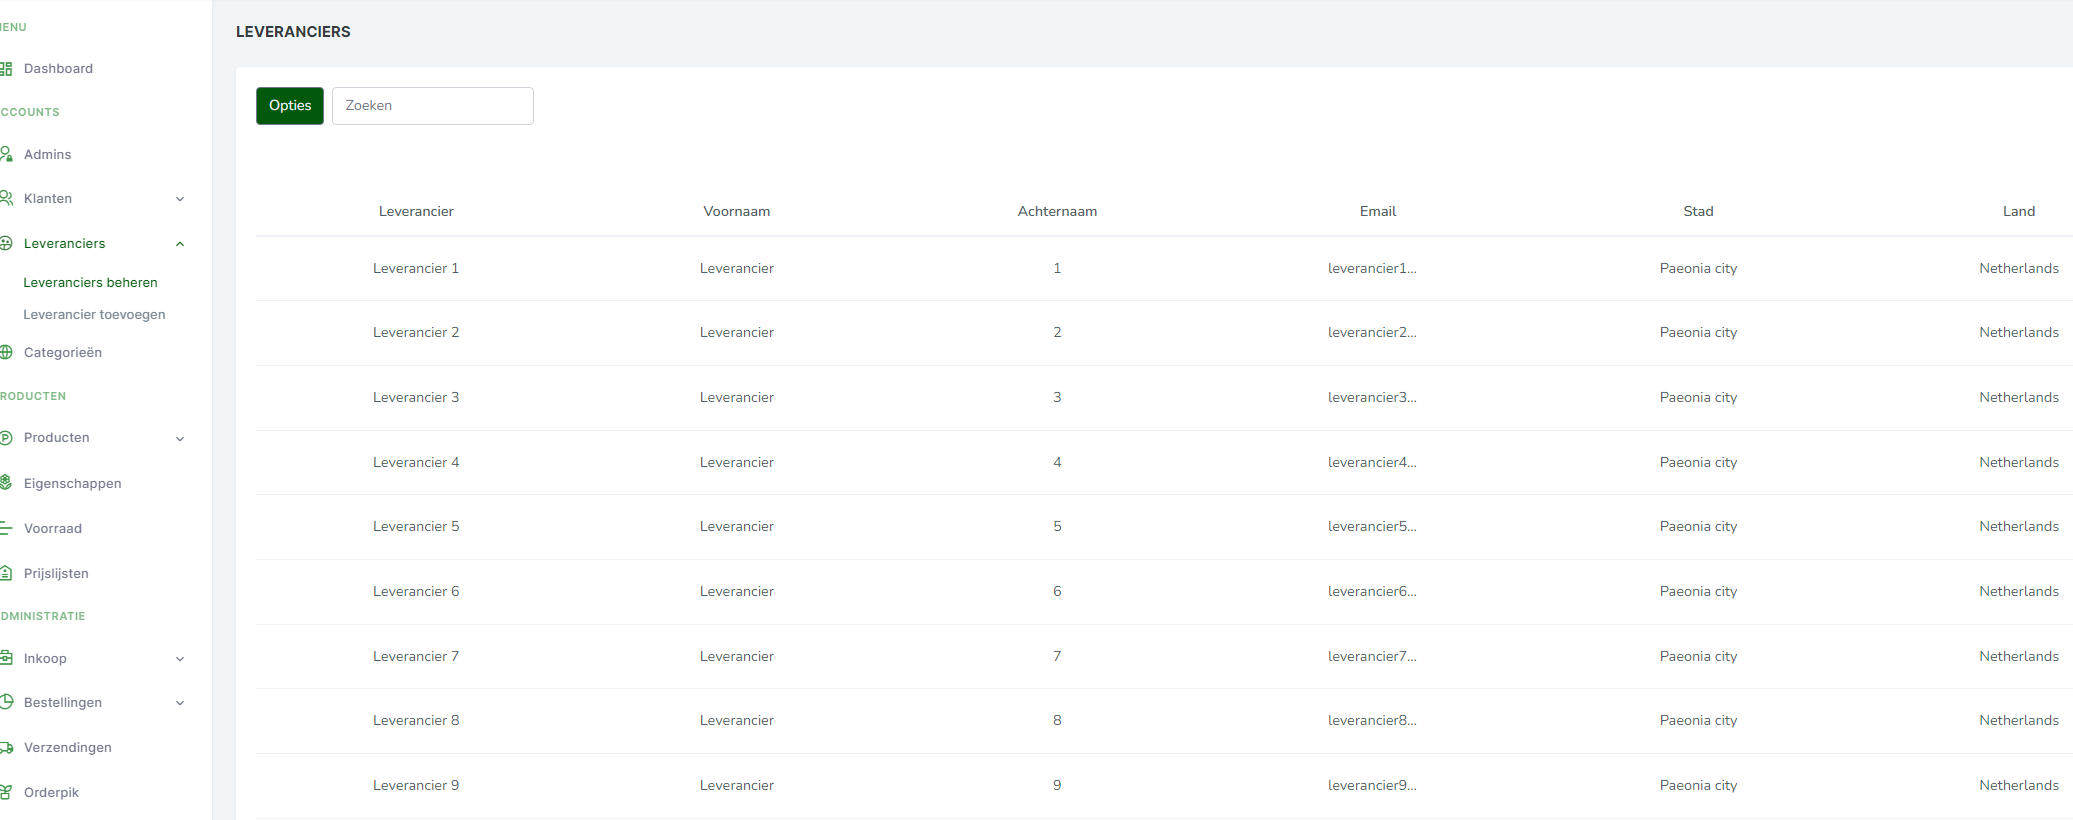Click the Dashboard grid icon
Screen dimensions: 2073x820
[x=6, y=69]
